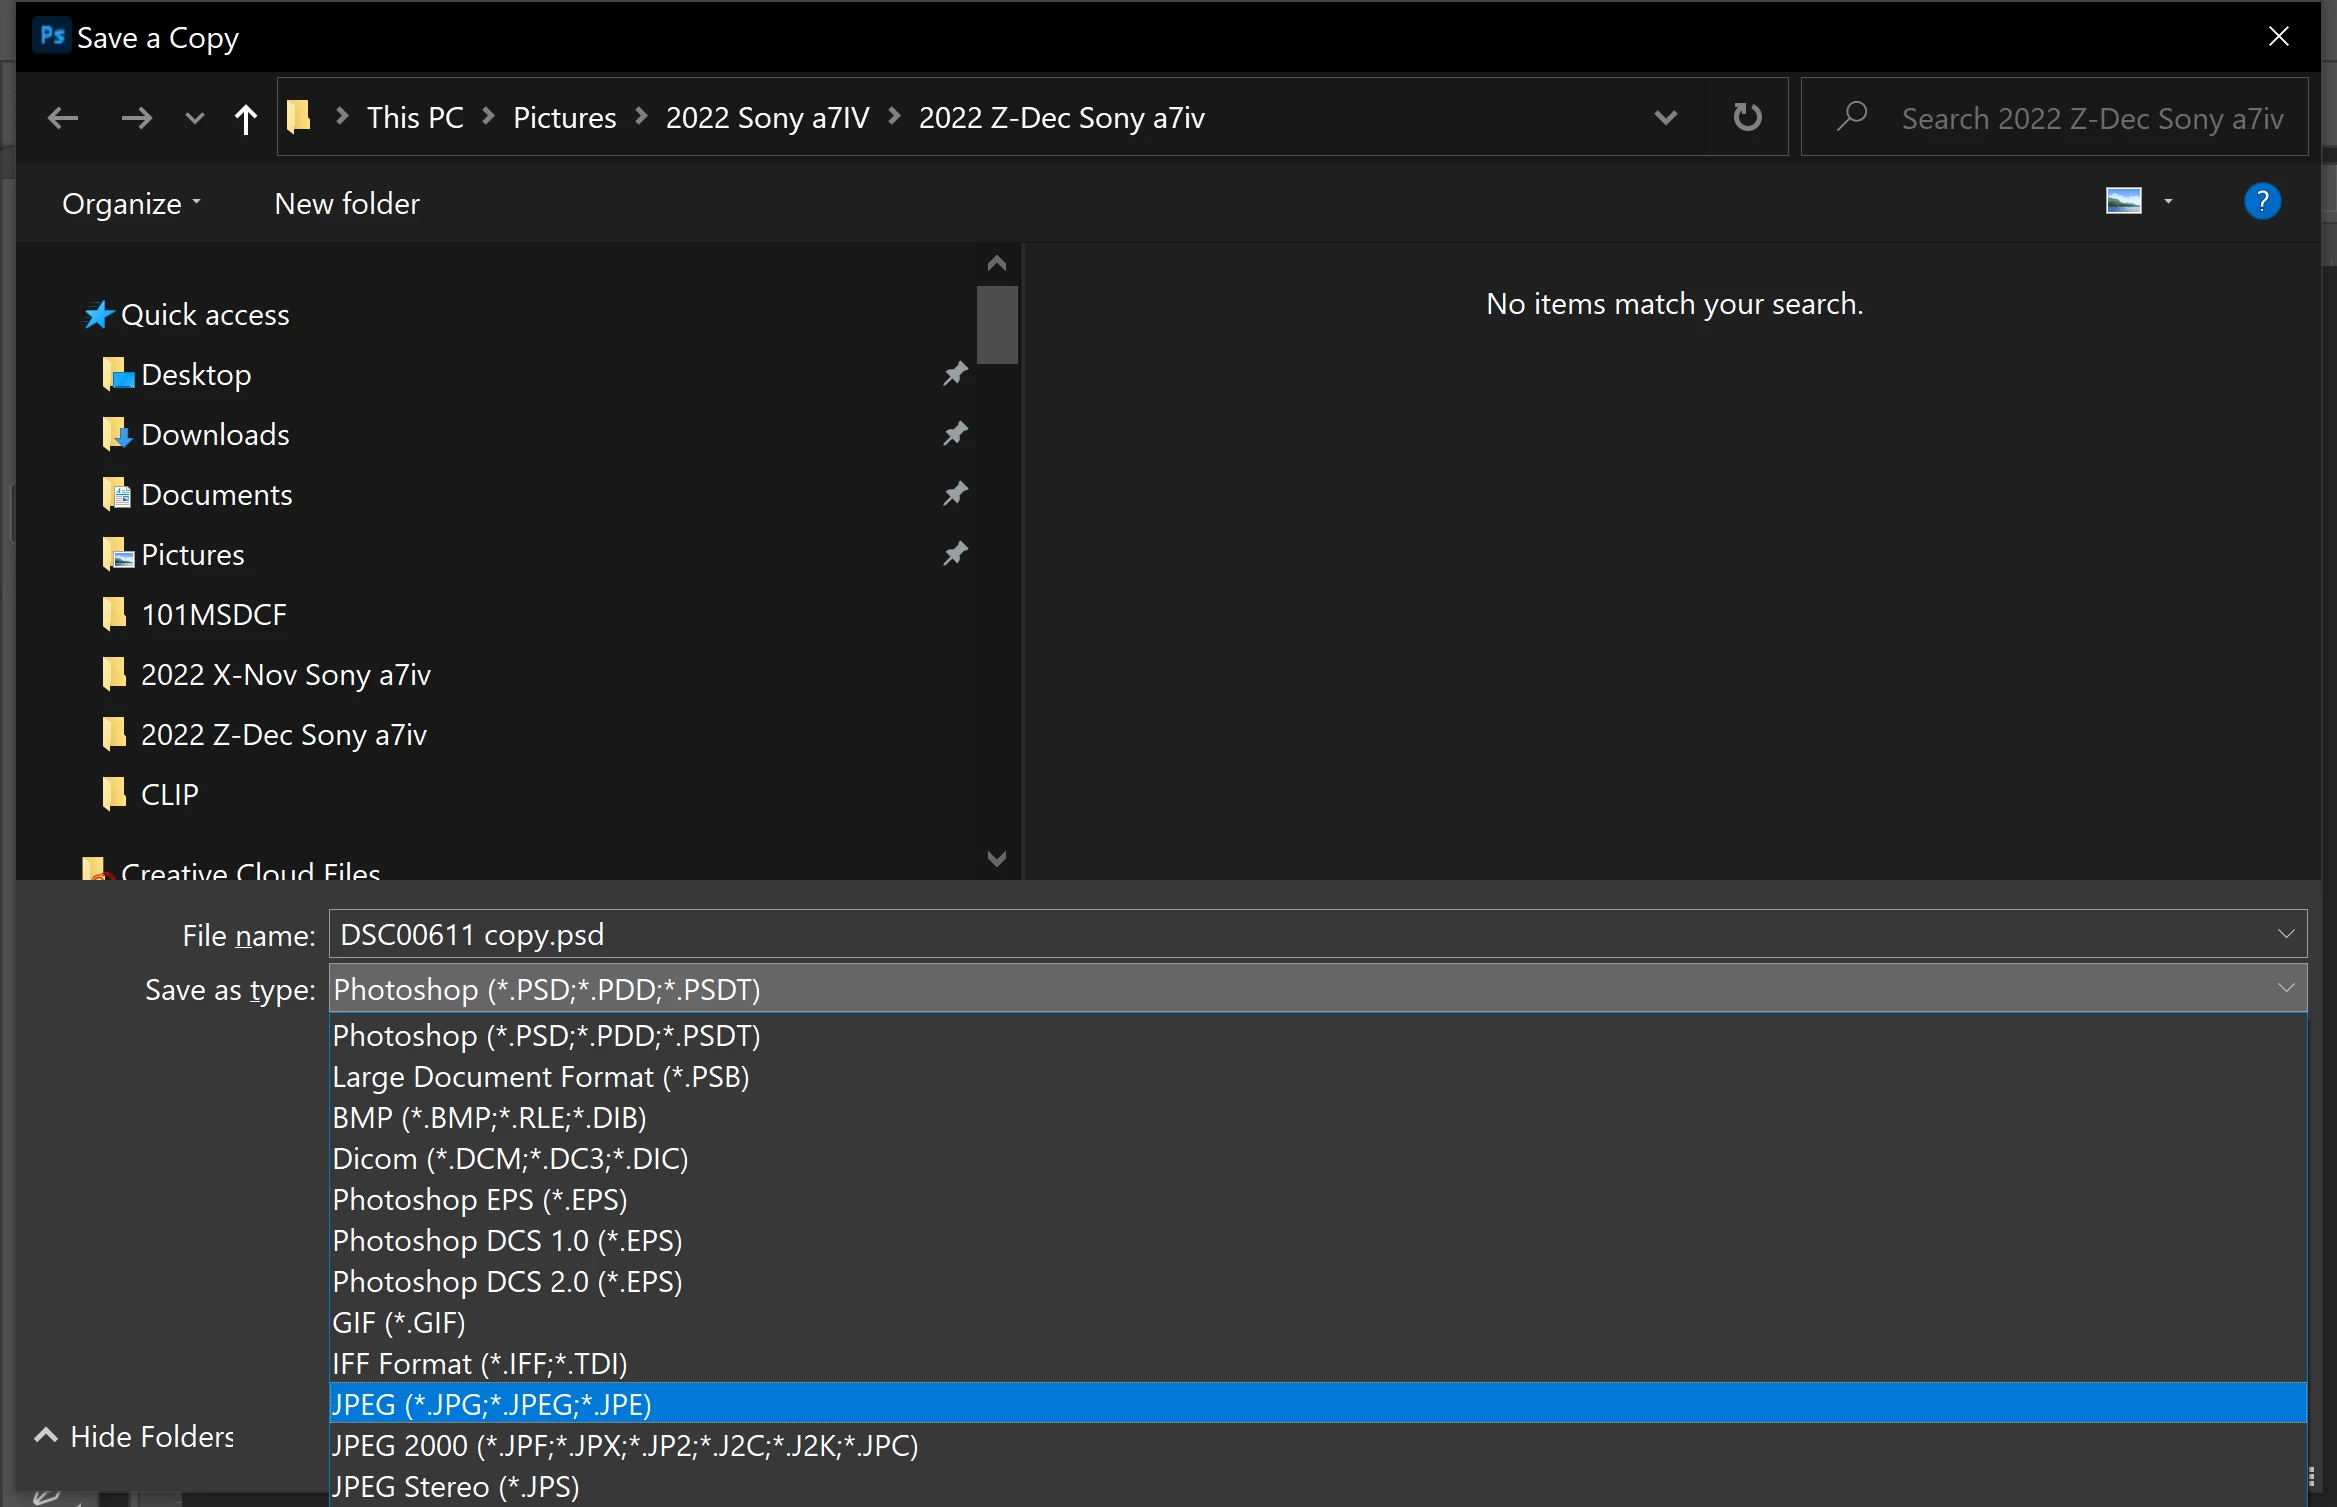Open the help question mark icon

point(2261,202)
